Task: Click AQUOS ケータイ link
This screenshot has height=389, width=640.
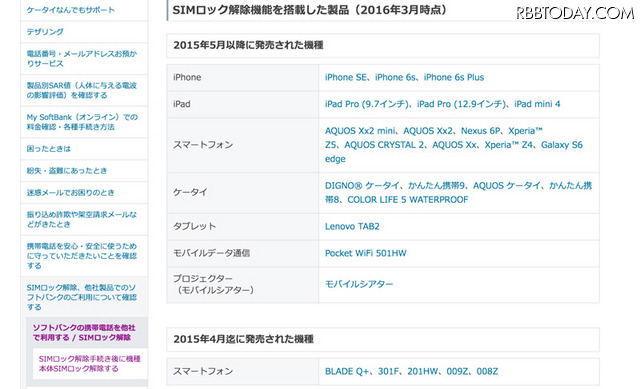Action: tap(507, 186)
